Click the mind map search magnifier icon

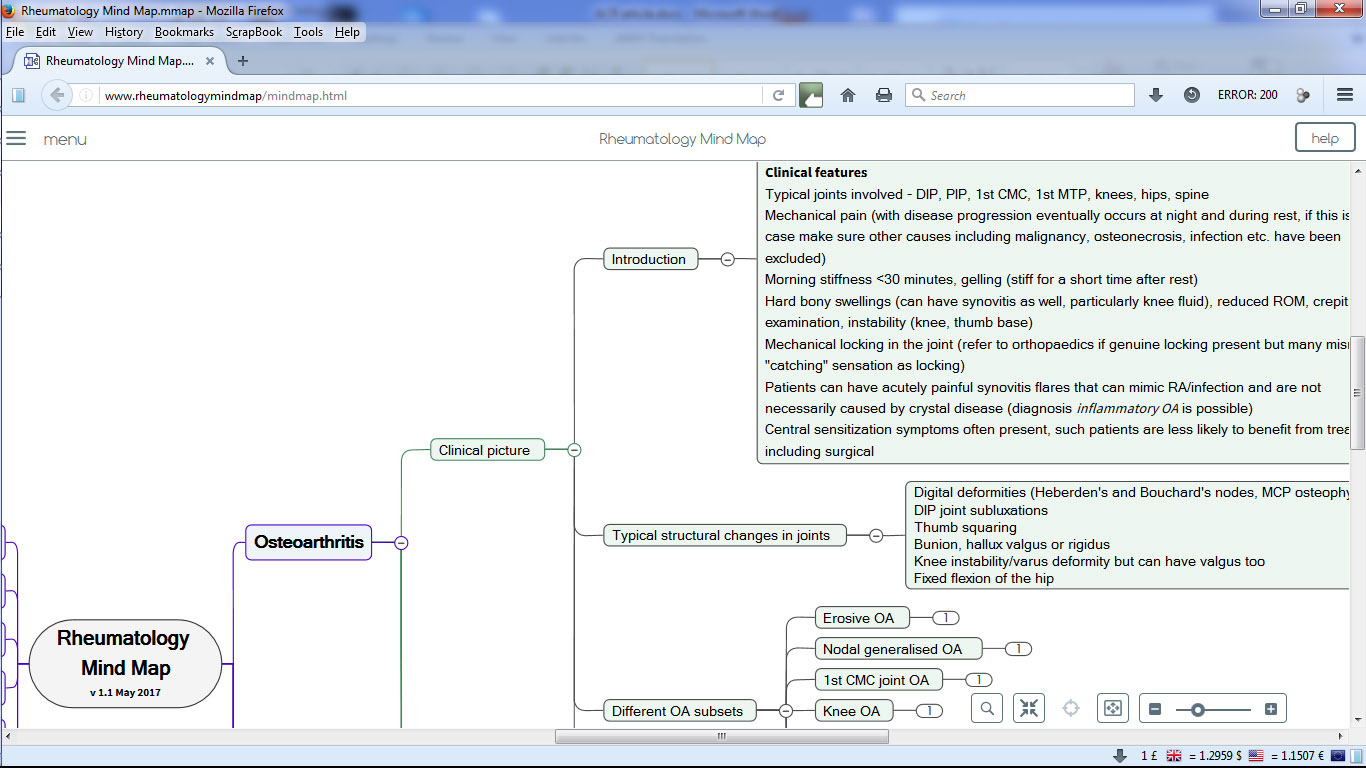[x=987, y=708]
